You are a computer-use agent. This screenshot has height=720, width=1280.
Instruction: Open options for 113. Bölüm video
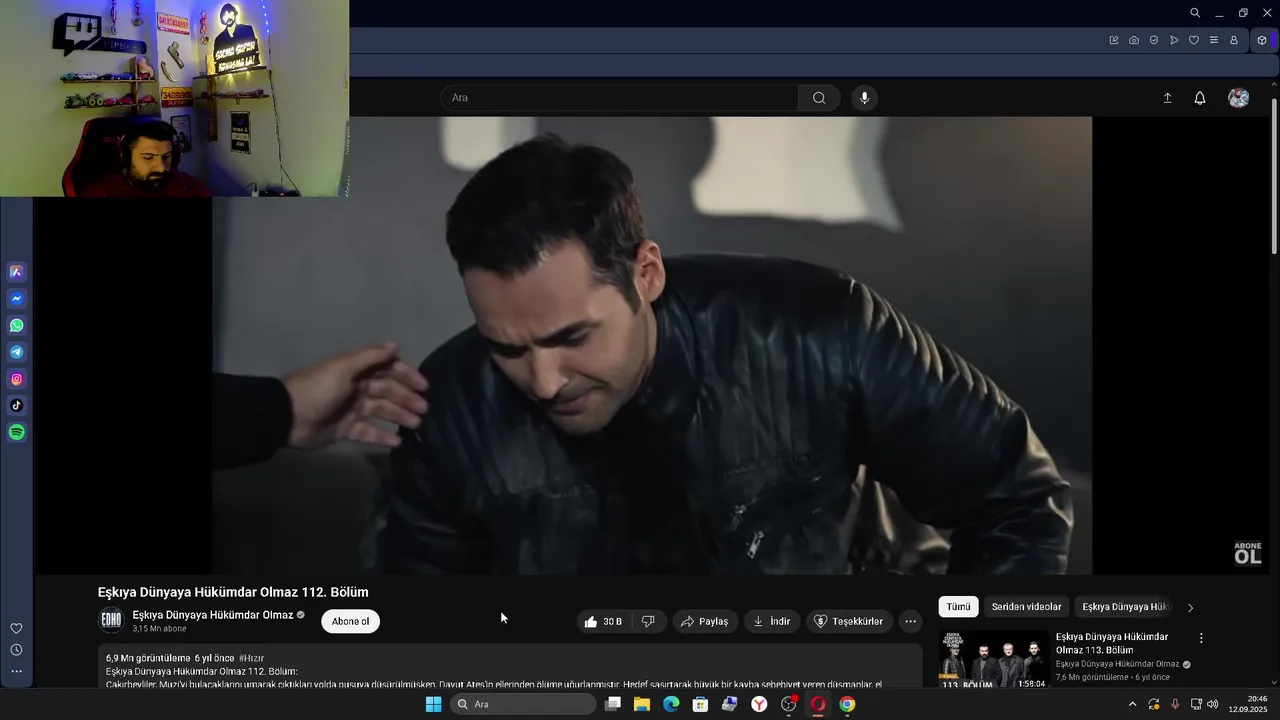pos(1201,638)
